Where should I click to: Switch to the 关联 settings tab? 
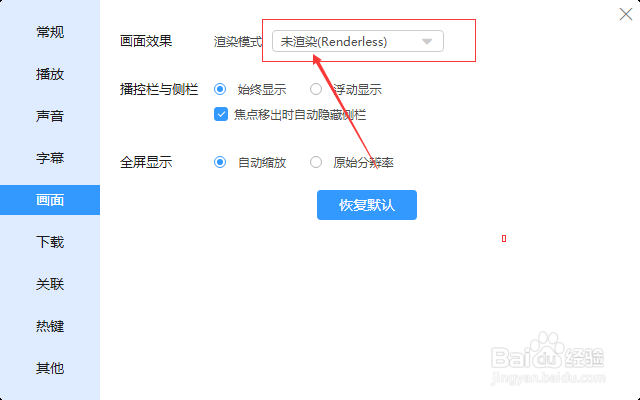point(50,284)
